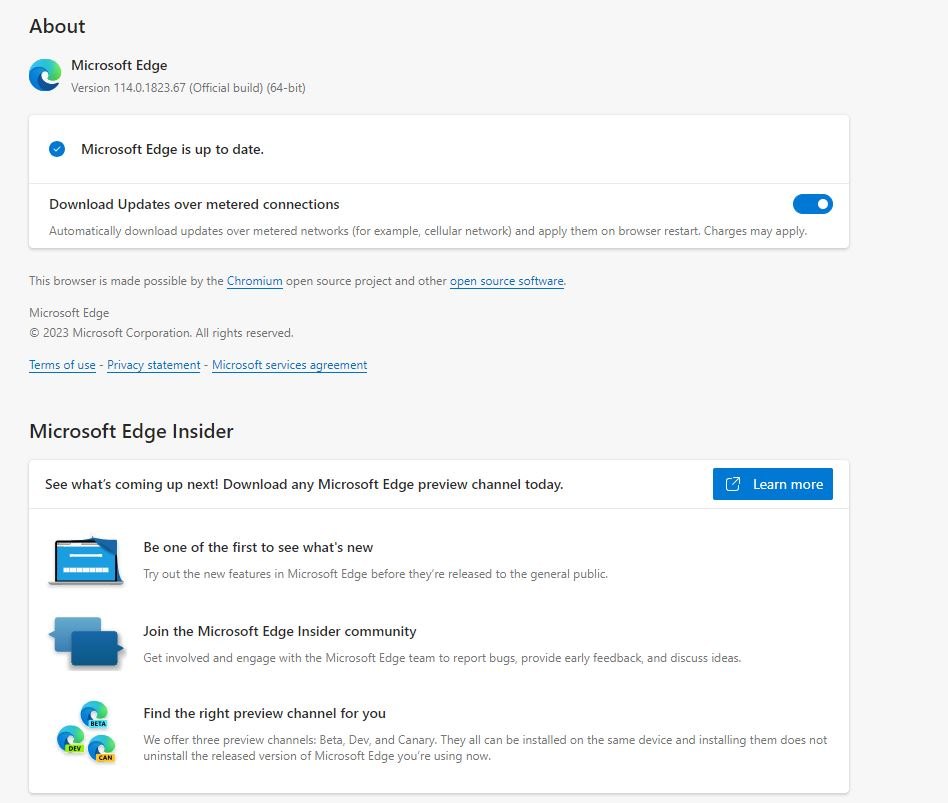The height and width of the screenshot is (803, 948).
Task: Click the Edge version number text
Action: coord(188,88)
